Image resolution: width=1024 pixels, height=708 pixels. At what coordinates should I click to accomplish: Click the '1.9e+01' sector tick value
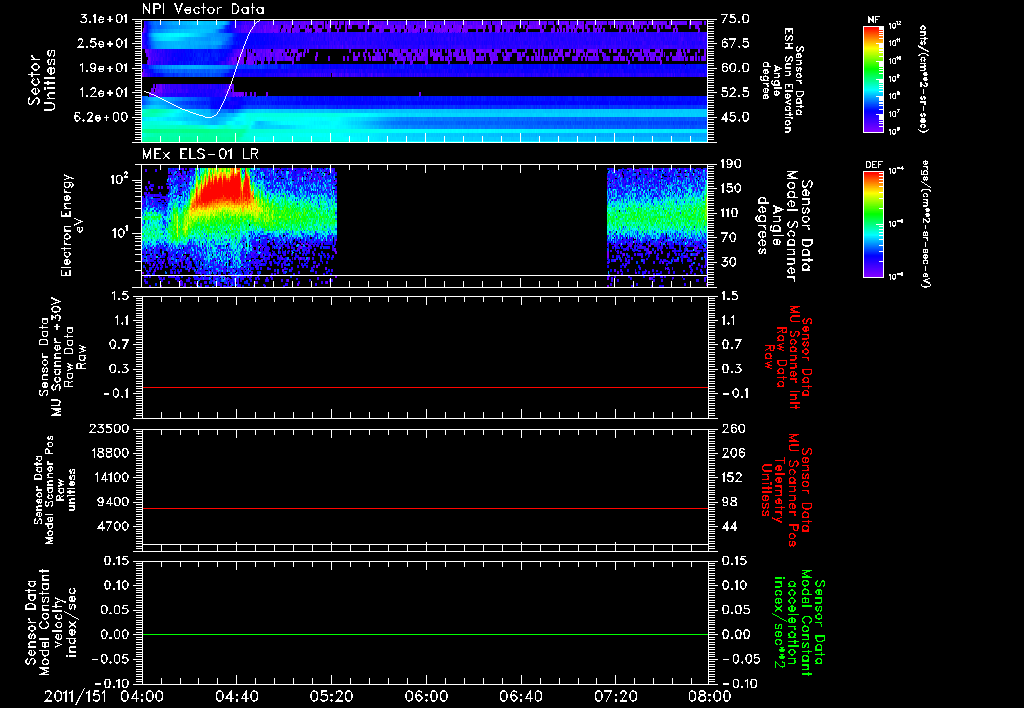pos(104,68)
